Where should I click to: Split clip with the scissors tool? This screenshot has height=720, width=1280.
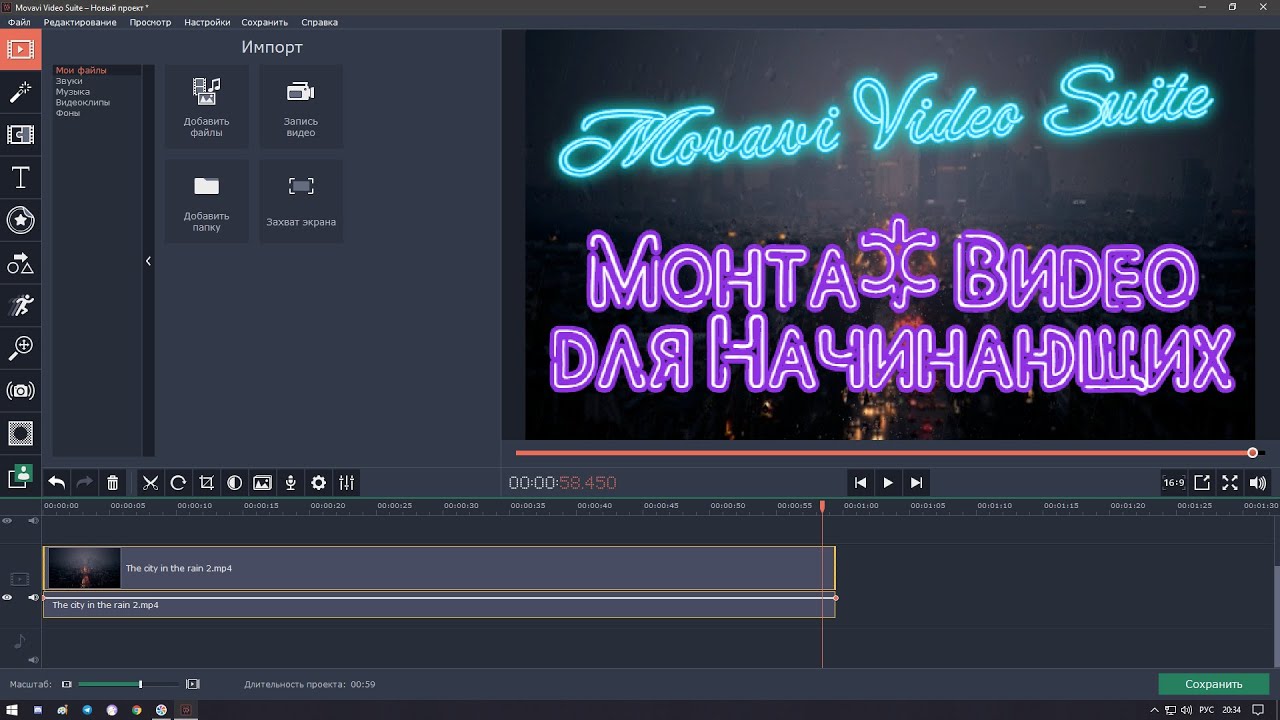click(150, 483)
